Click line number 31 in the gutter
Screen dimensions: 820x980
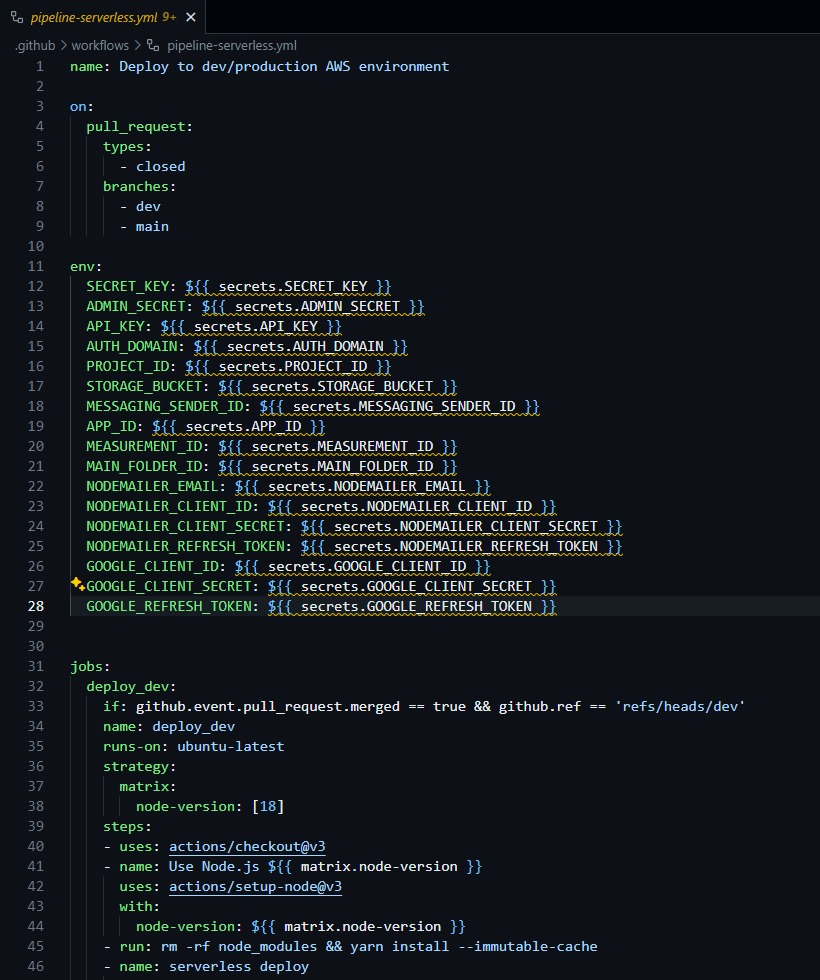pyautogui.click(x=36, y=666)
